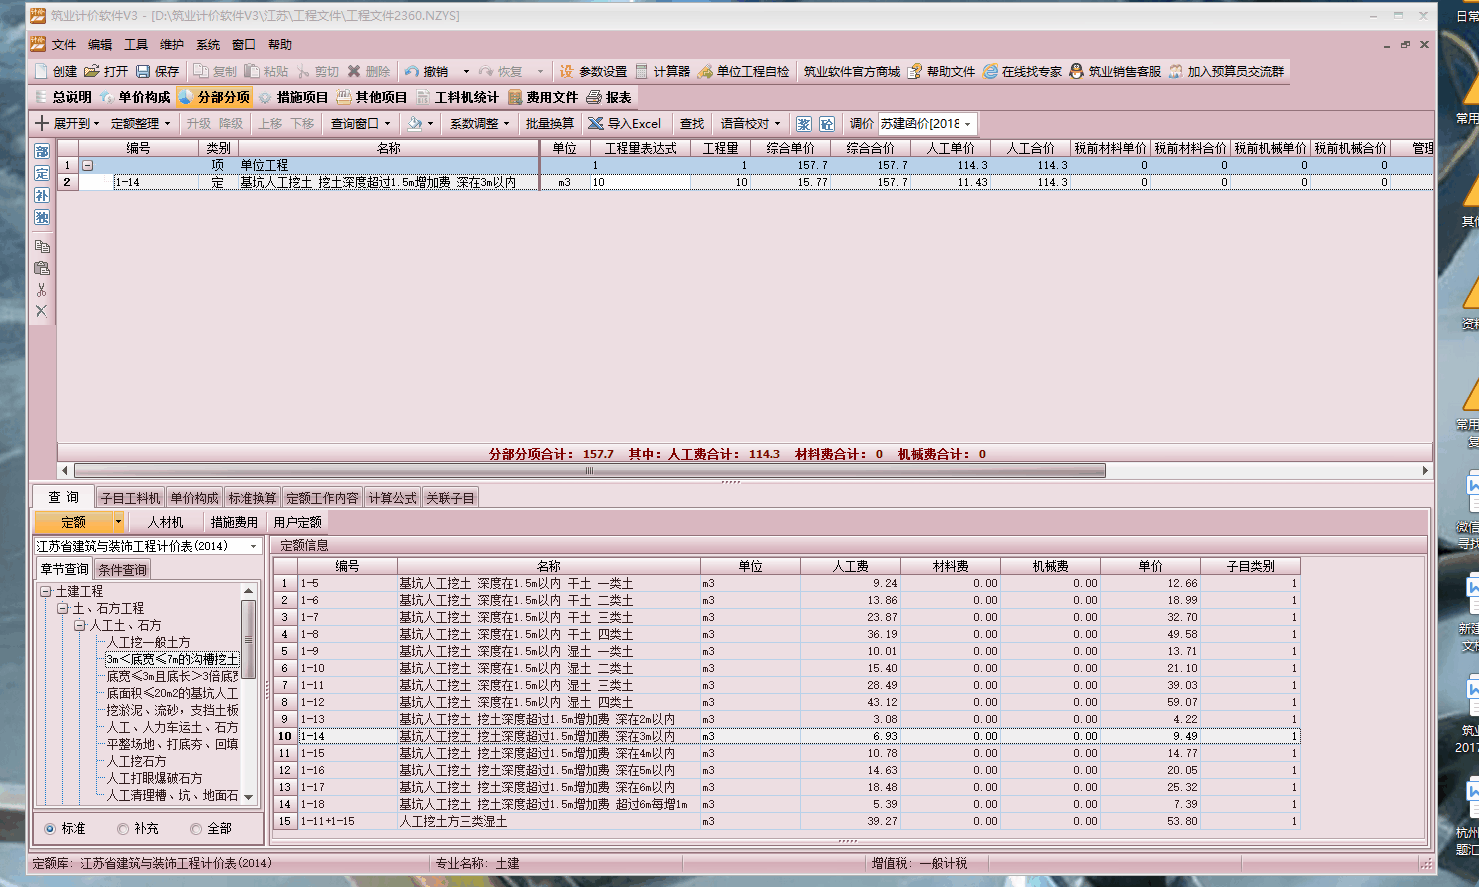Click the copy icon in the left sidebar
This screenshot has height=887, width=1479.
pyautogui.click(x=41, y=246)
